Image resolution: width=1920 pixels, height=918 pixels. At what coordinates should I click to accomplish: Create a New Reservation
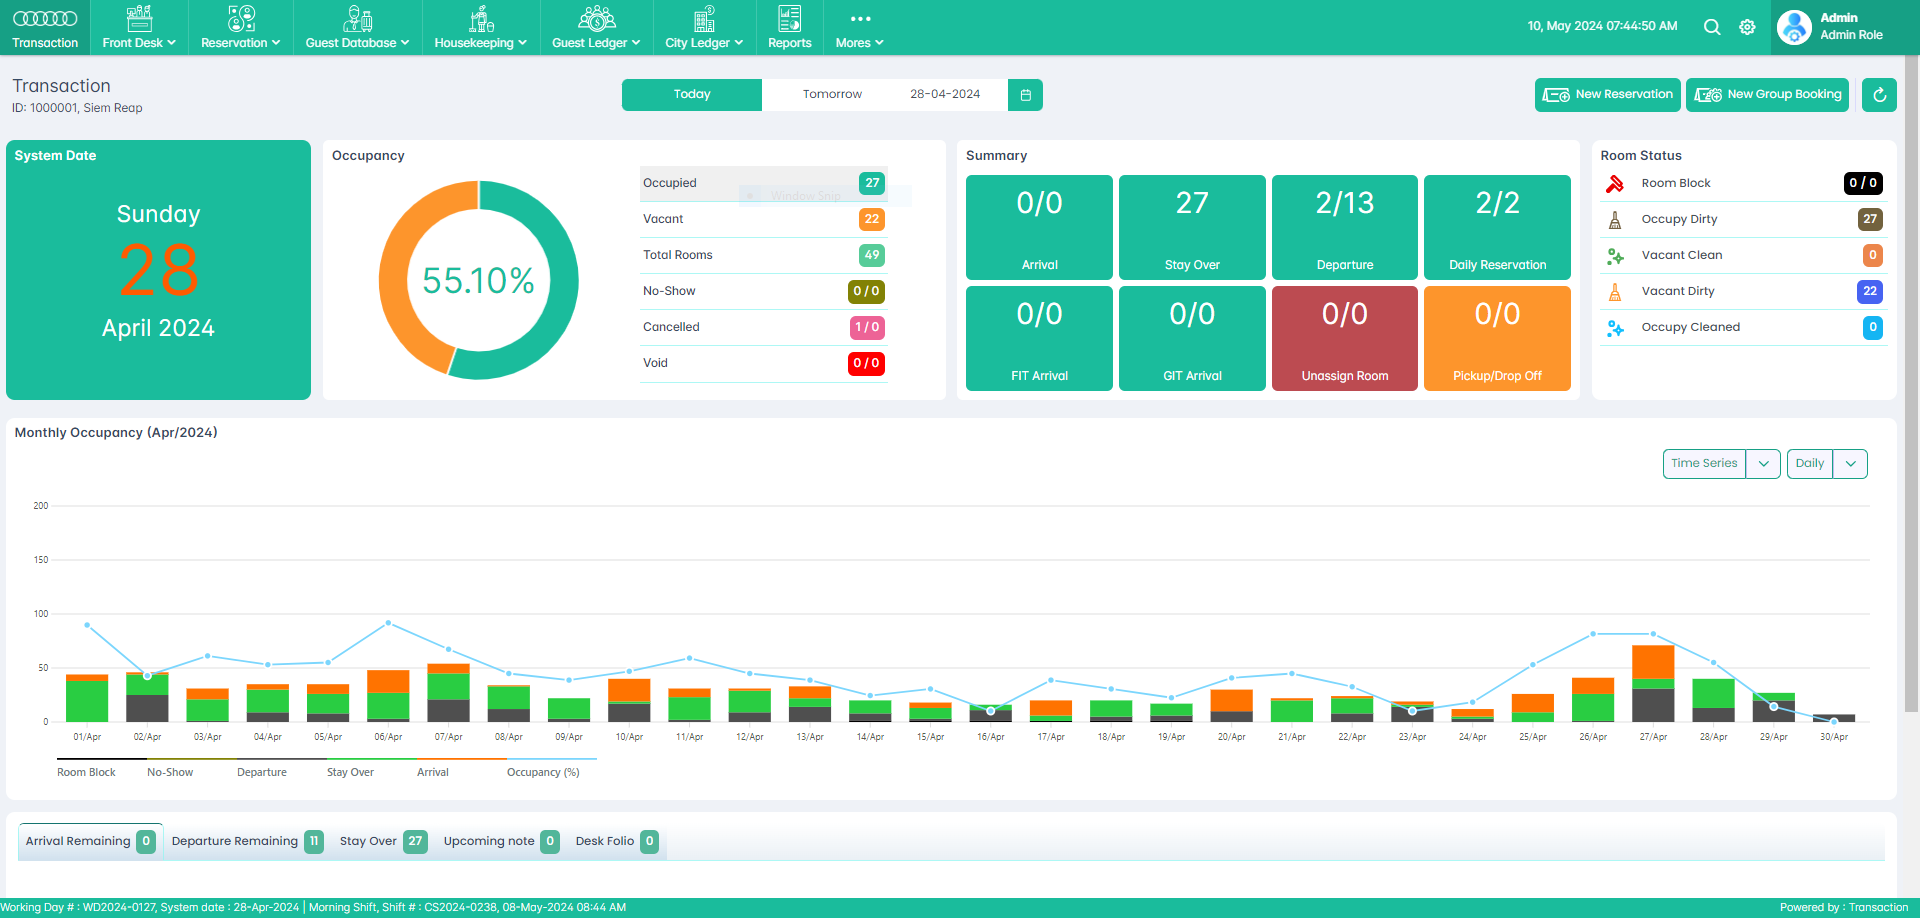pyautogui.click(x=1607, y=95)
